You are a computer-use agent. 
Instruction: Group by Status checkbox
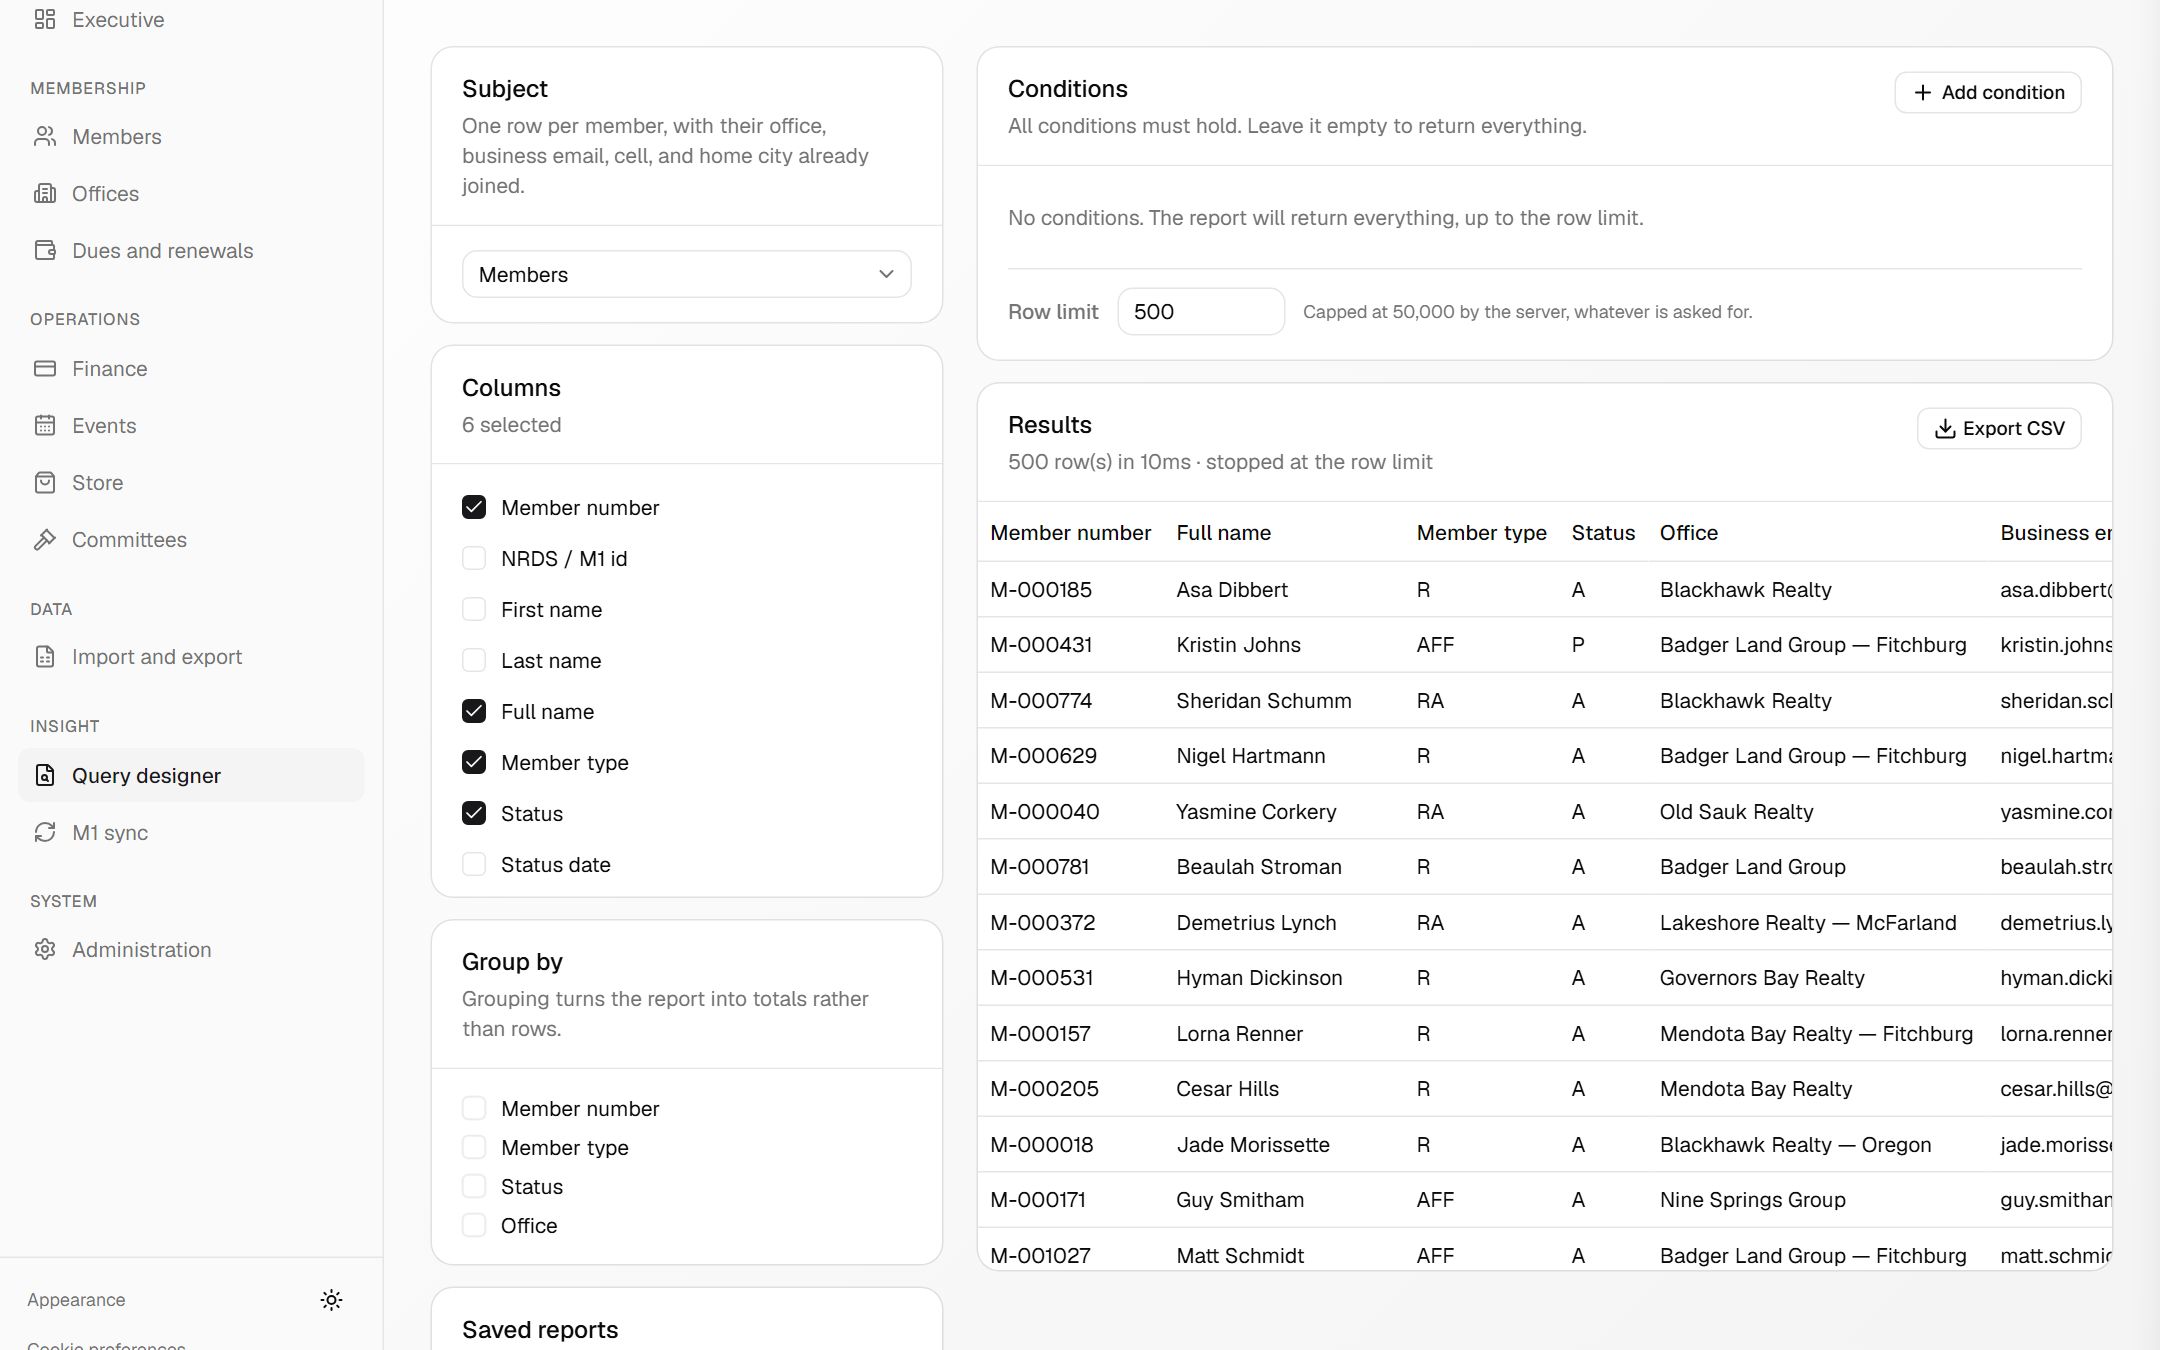point(474,1186)
